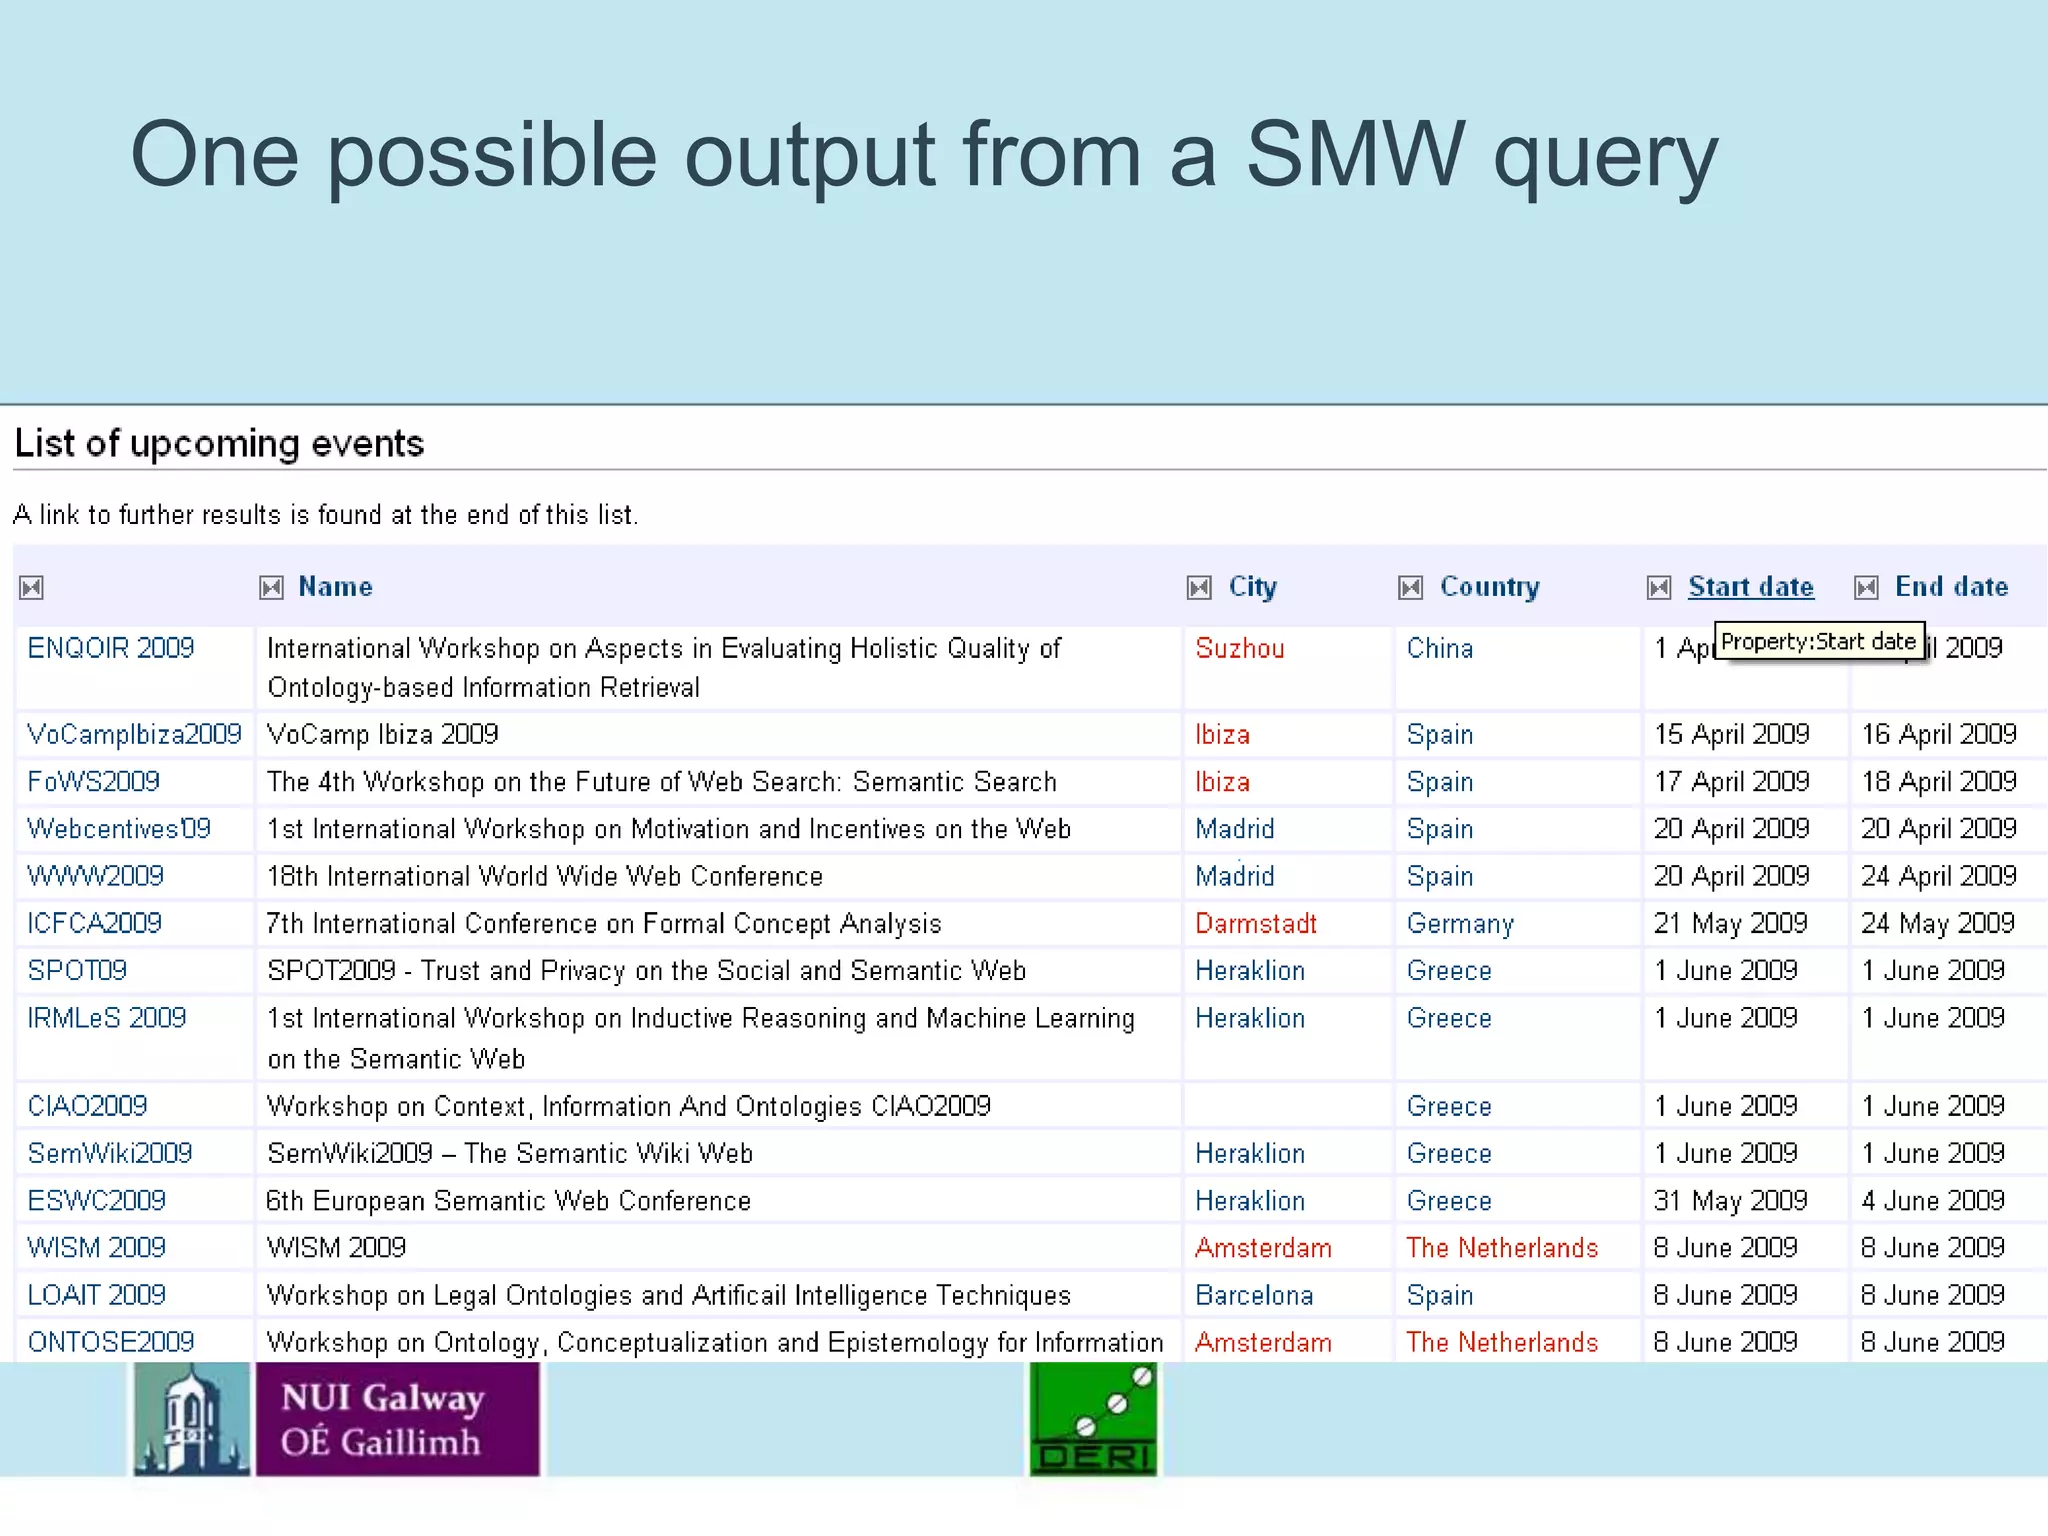Click sort icon beside End date header

[x=1866, y=588]
